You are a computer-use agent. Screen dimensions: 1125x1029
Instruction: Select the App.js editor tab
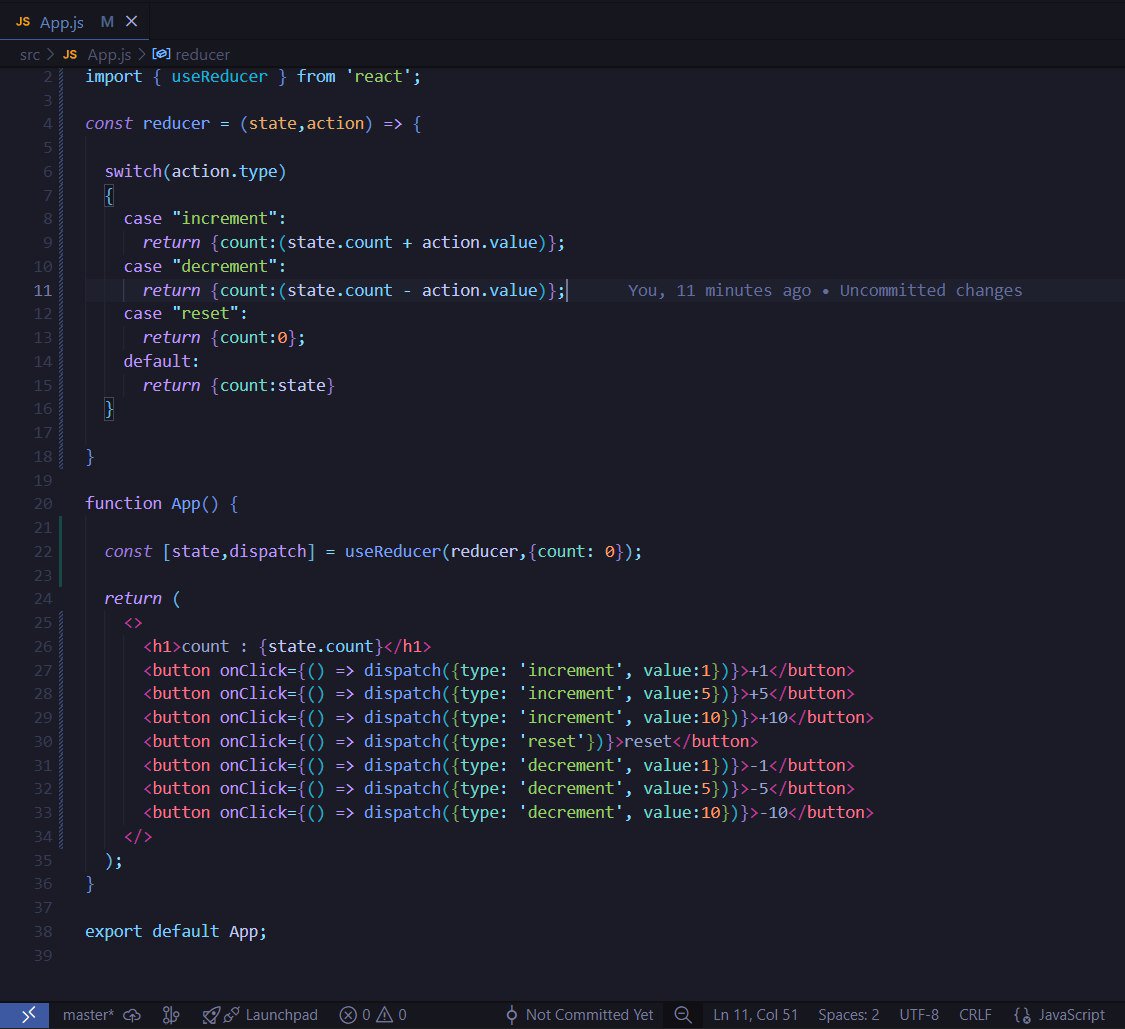tap(75, 22)
